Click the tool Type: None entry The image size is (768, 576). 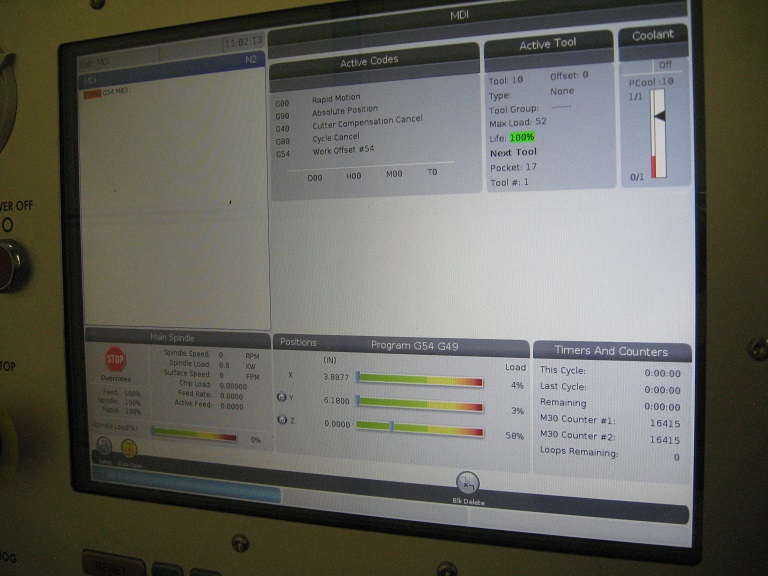[x=532, y=93]
